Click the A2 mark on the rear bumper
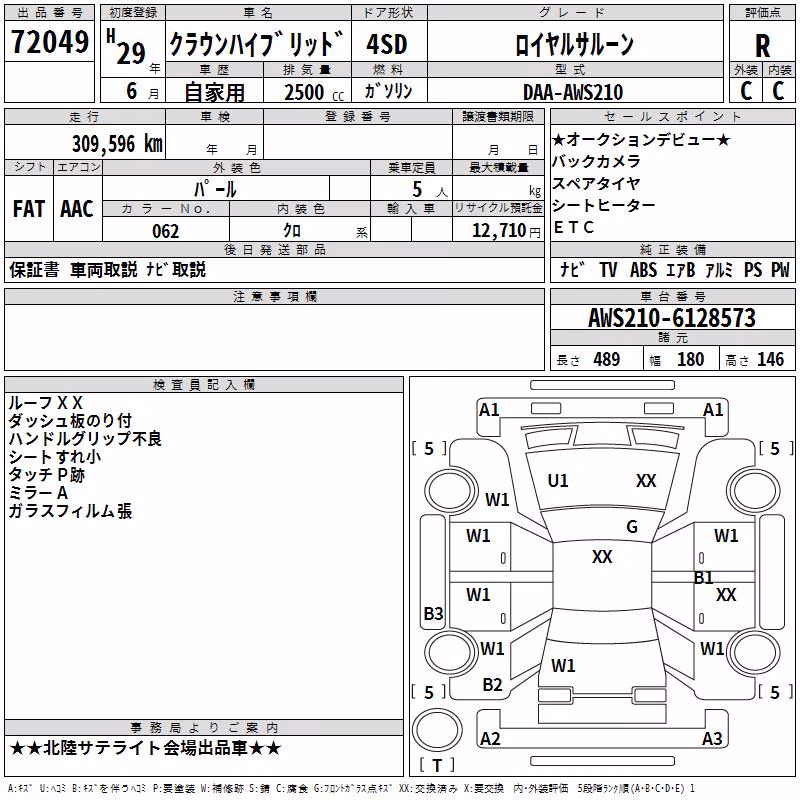The height and width of the screenshot is (800, 800). coord(490,739)
